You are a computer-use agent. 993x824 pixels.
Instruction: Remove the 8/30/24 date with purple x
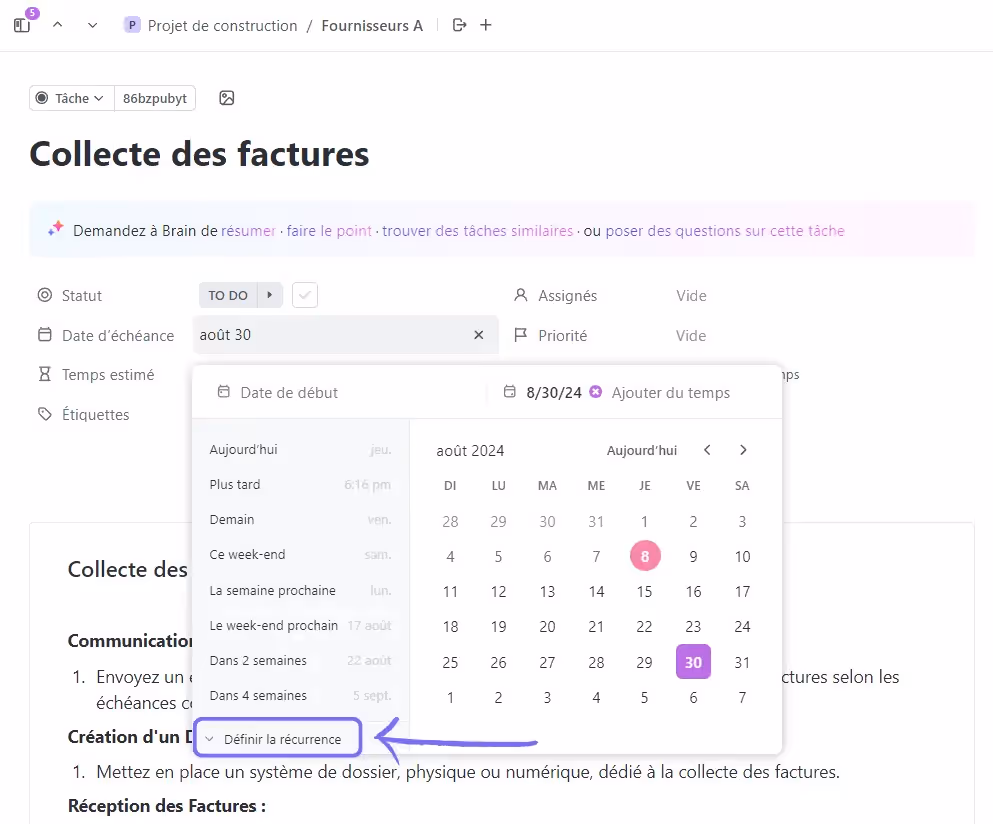pos(596,392)
